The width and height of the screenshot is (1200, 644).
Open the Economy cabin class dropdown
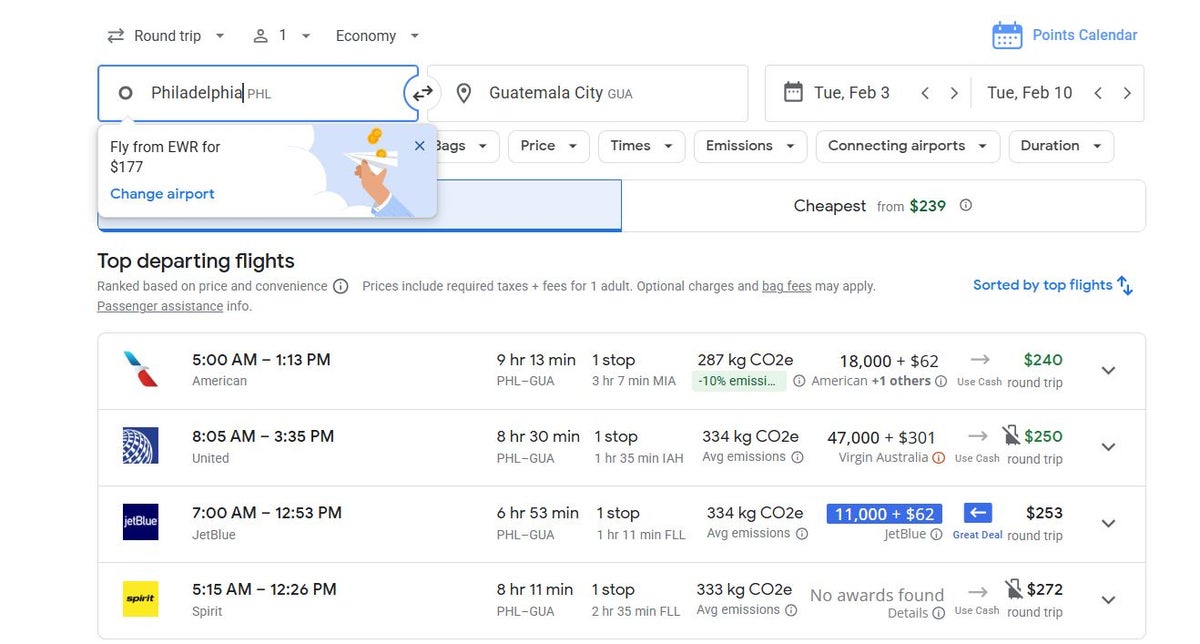point(377,36)
